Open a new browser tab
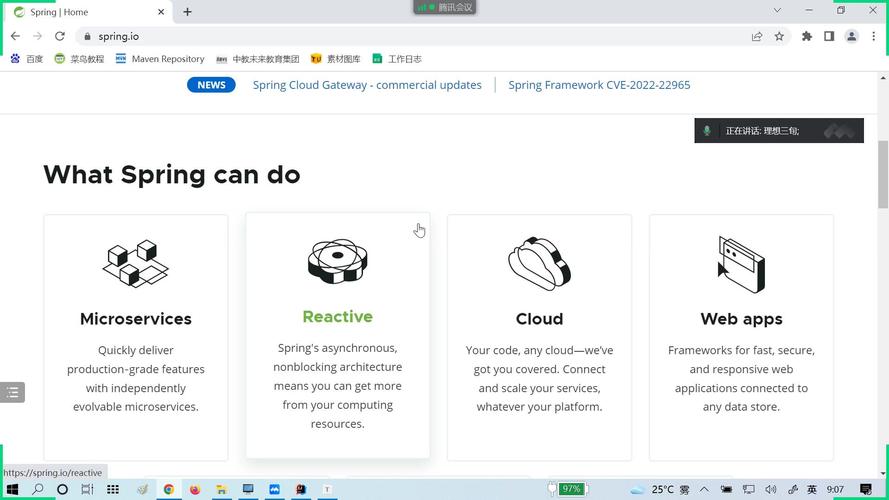The image size is (889, 500). point(187,12)
